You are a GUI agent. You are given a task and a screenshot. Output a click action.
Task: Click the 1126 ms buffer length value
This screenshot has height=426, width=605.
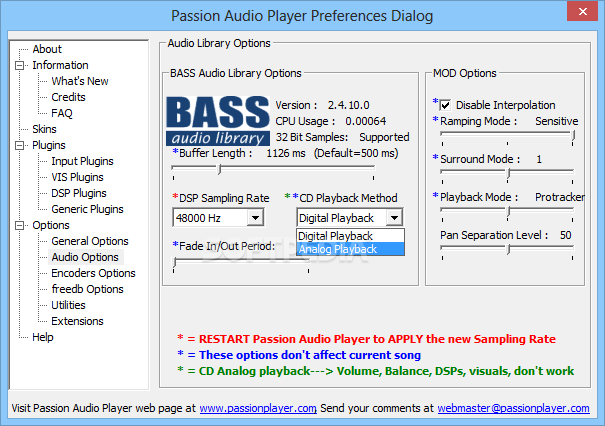(x=286, y=153)
